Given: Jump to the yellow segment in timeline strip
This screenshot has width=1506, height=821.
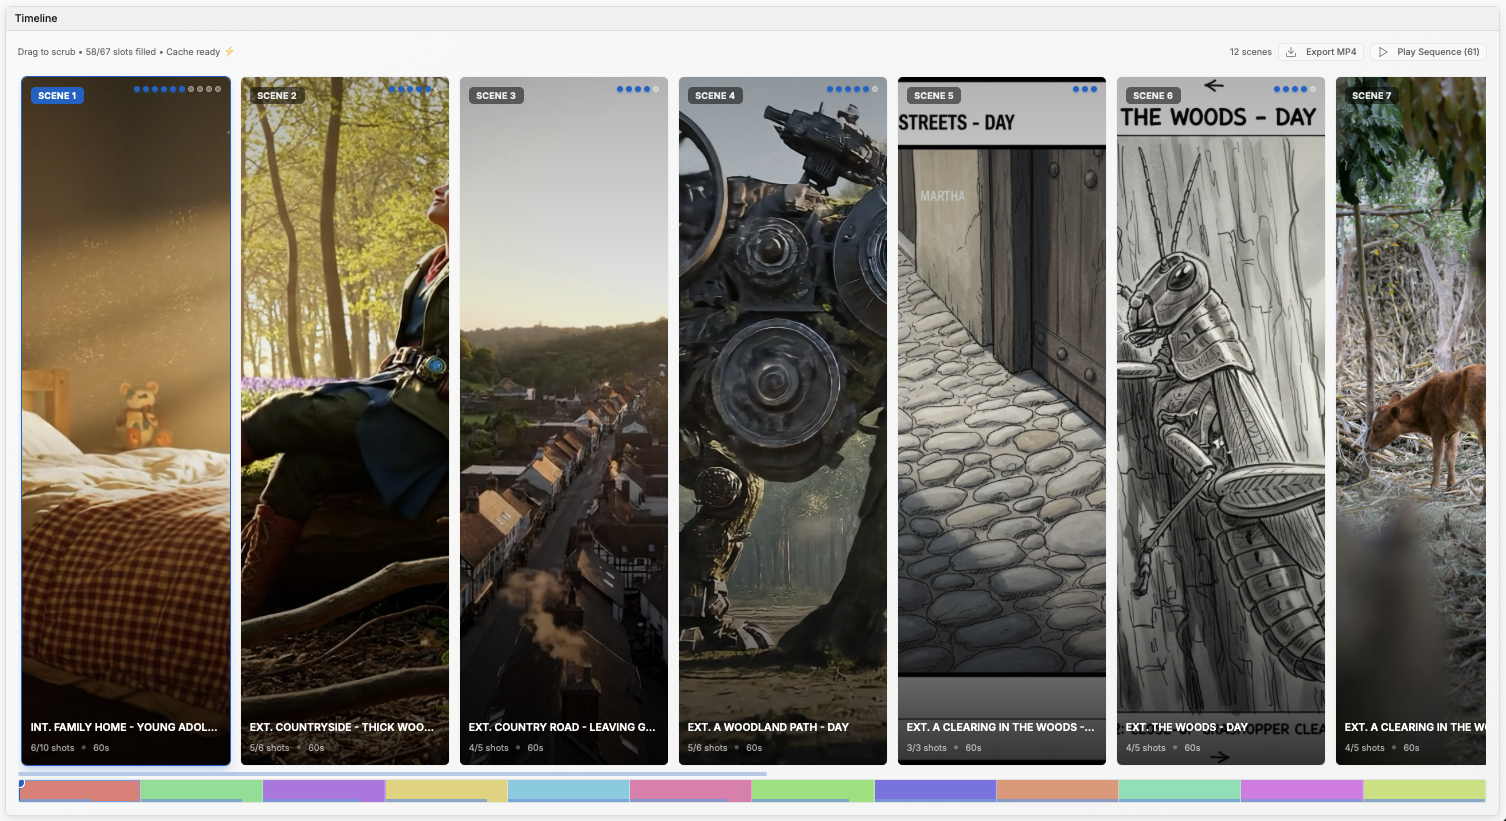Looking at the screenshot, I should 446,791.
